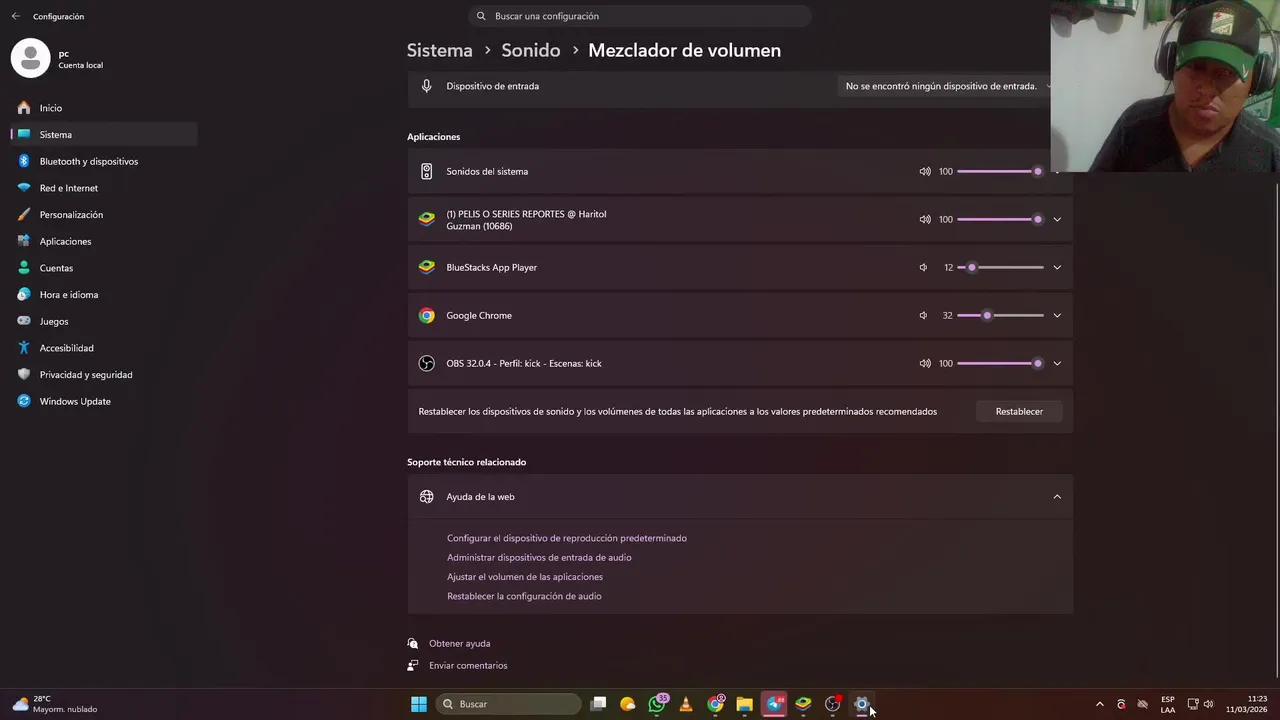Click the Restablecer button
Image resolution: width=1280 pixels, height=720 pixels.
1019,411
